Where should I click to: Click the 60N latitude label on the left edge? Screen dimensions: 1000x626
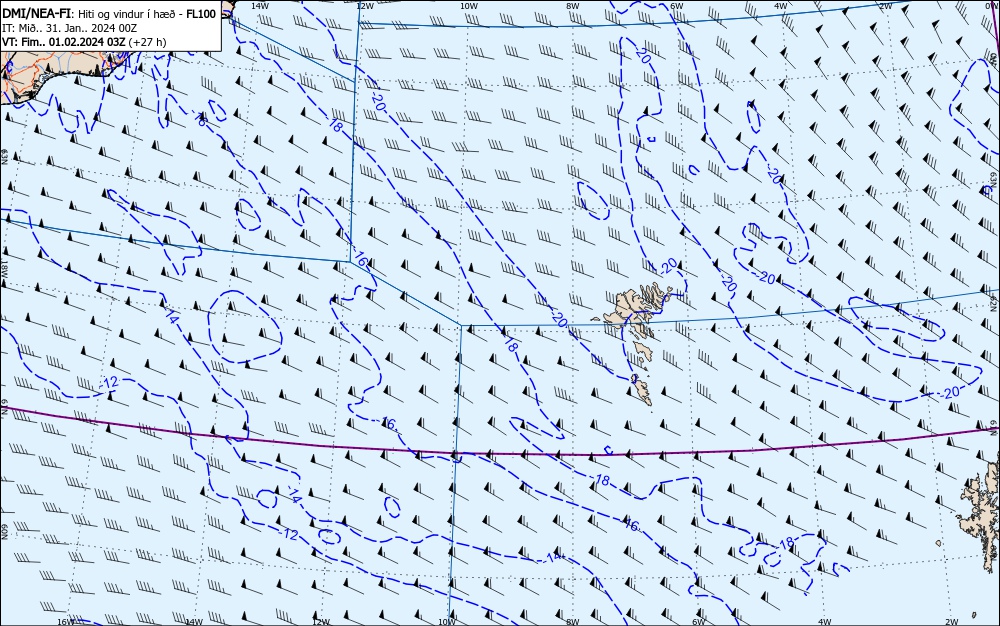tap(4, 532)
